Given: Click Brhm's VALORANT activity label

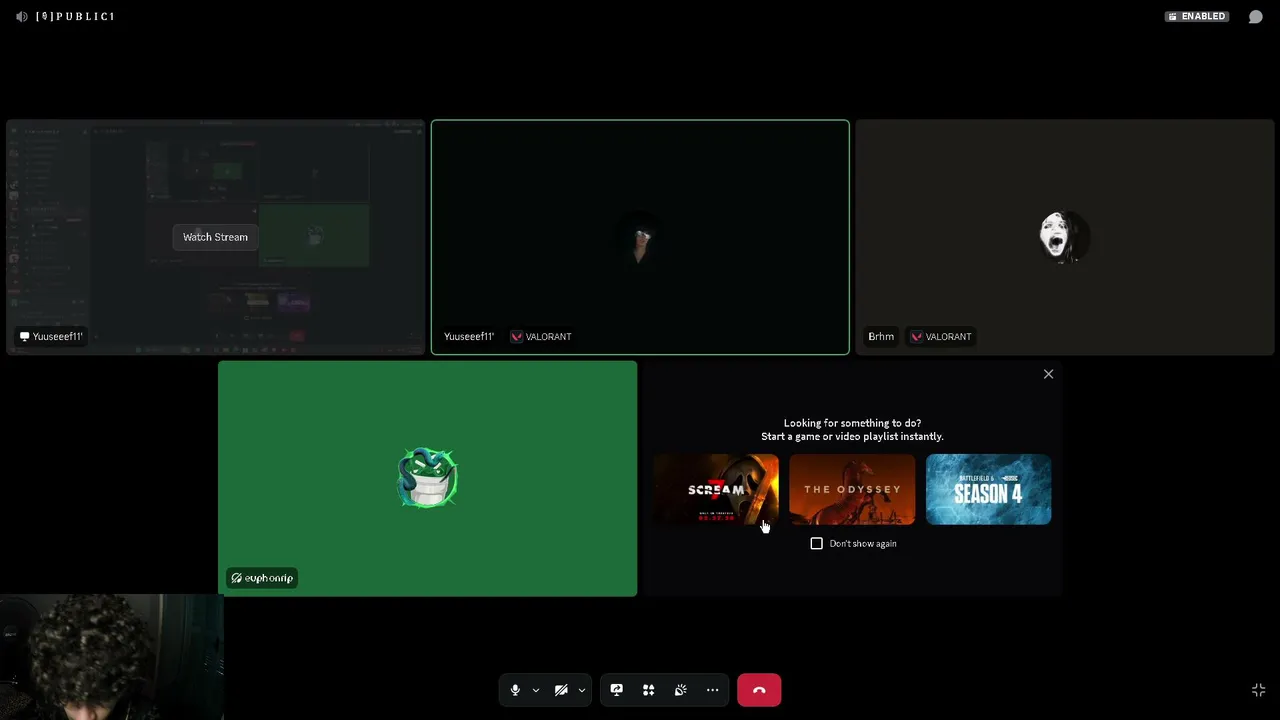Looking at the screenshot, I should (x=940, y=336).
